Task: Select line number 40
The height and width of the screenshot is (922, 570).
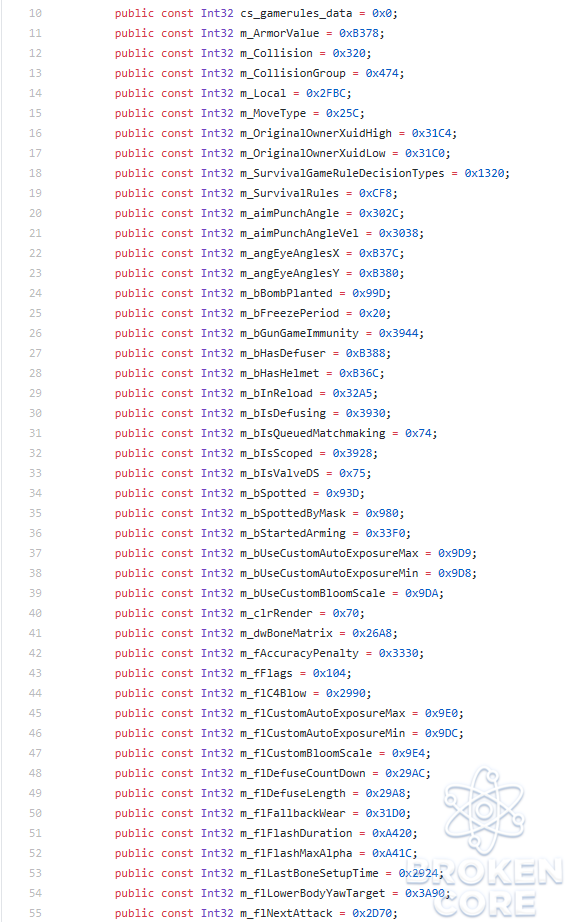Action: [x=35, y=613]
